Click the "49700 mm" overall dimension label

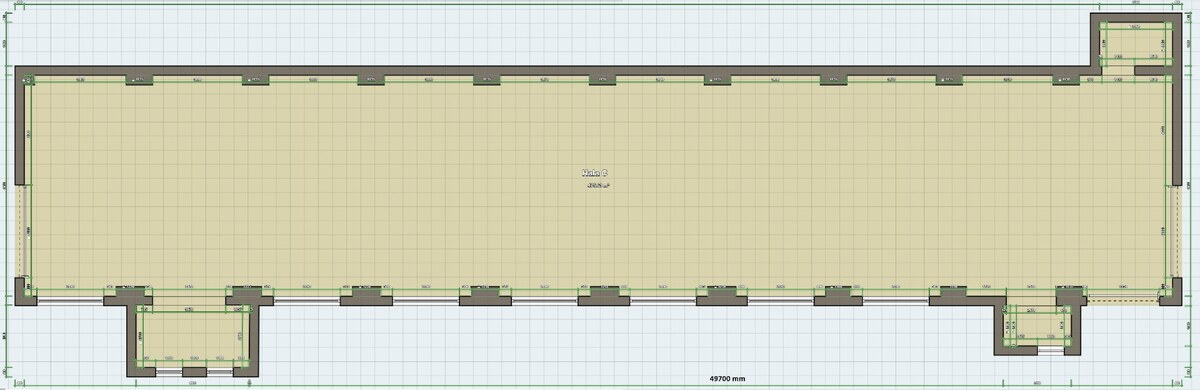pyautogui.click(x=728, y=379)
